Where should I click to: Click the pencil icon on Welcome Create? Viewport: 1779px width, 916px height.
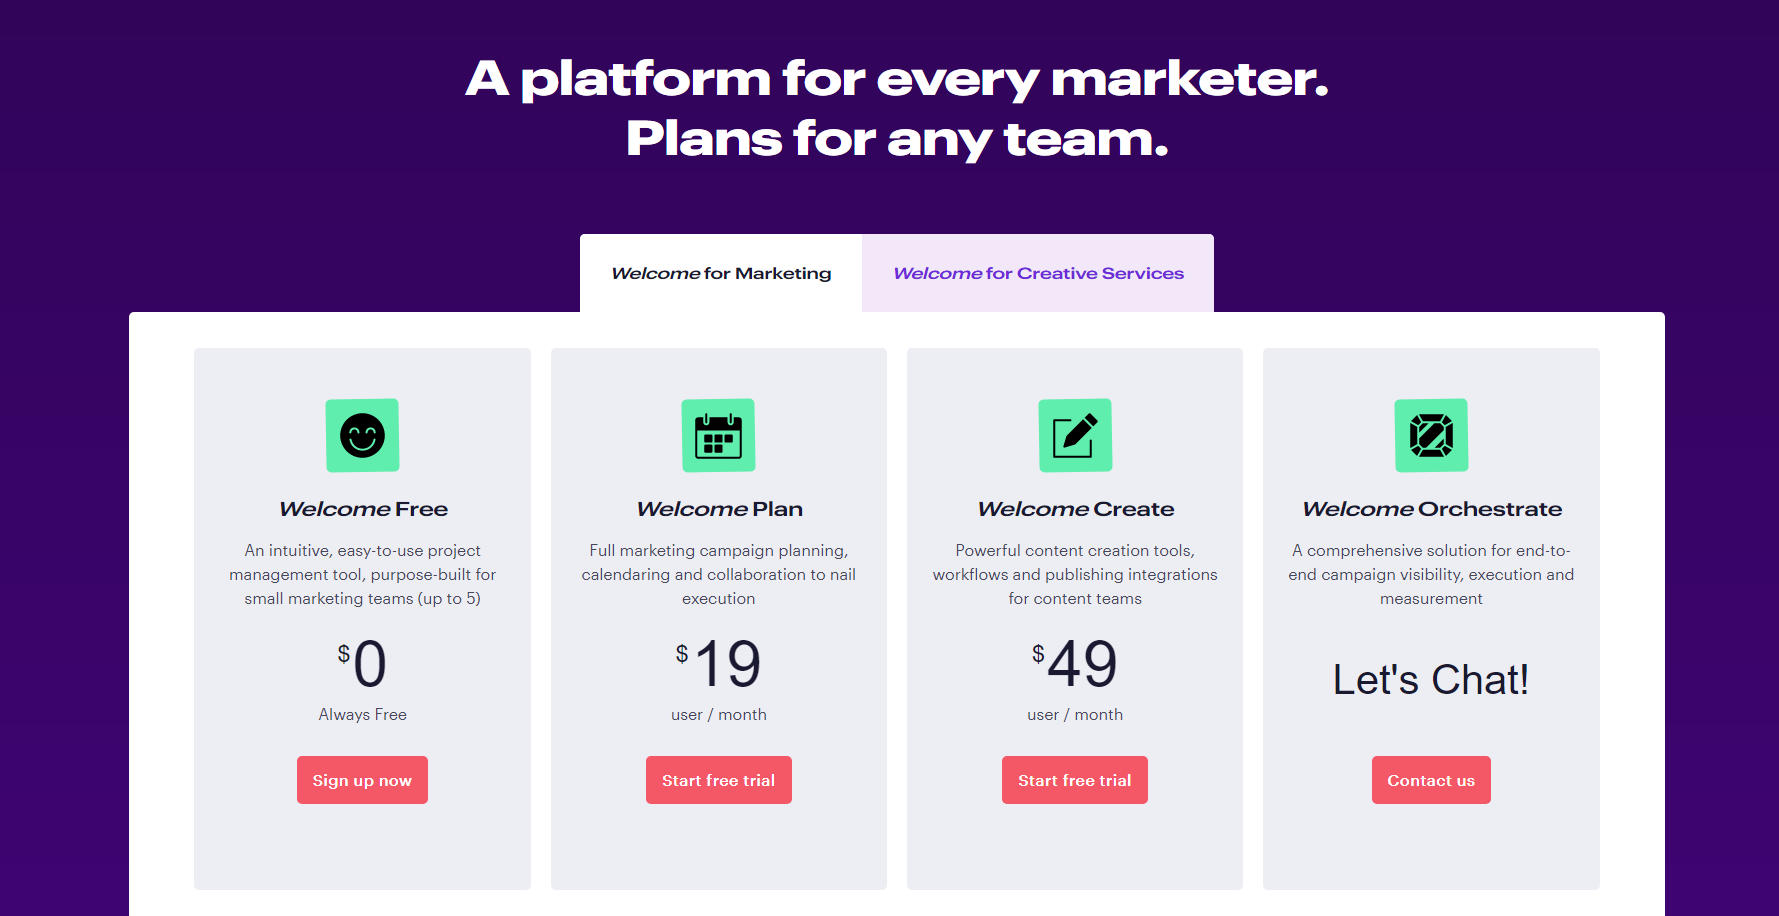coord(1074,435)
